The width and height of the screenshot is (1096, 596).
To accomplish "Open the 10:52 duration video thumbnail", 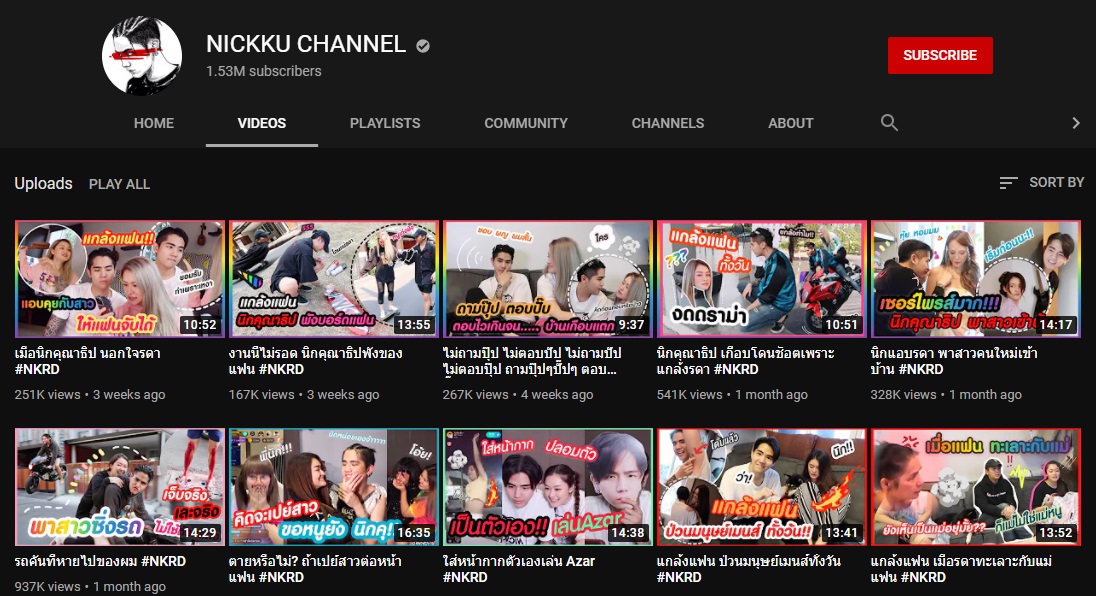I will (x=120, y=279).
